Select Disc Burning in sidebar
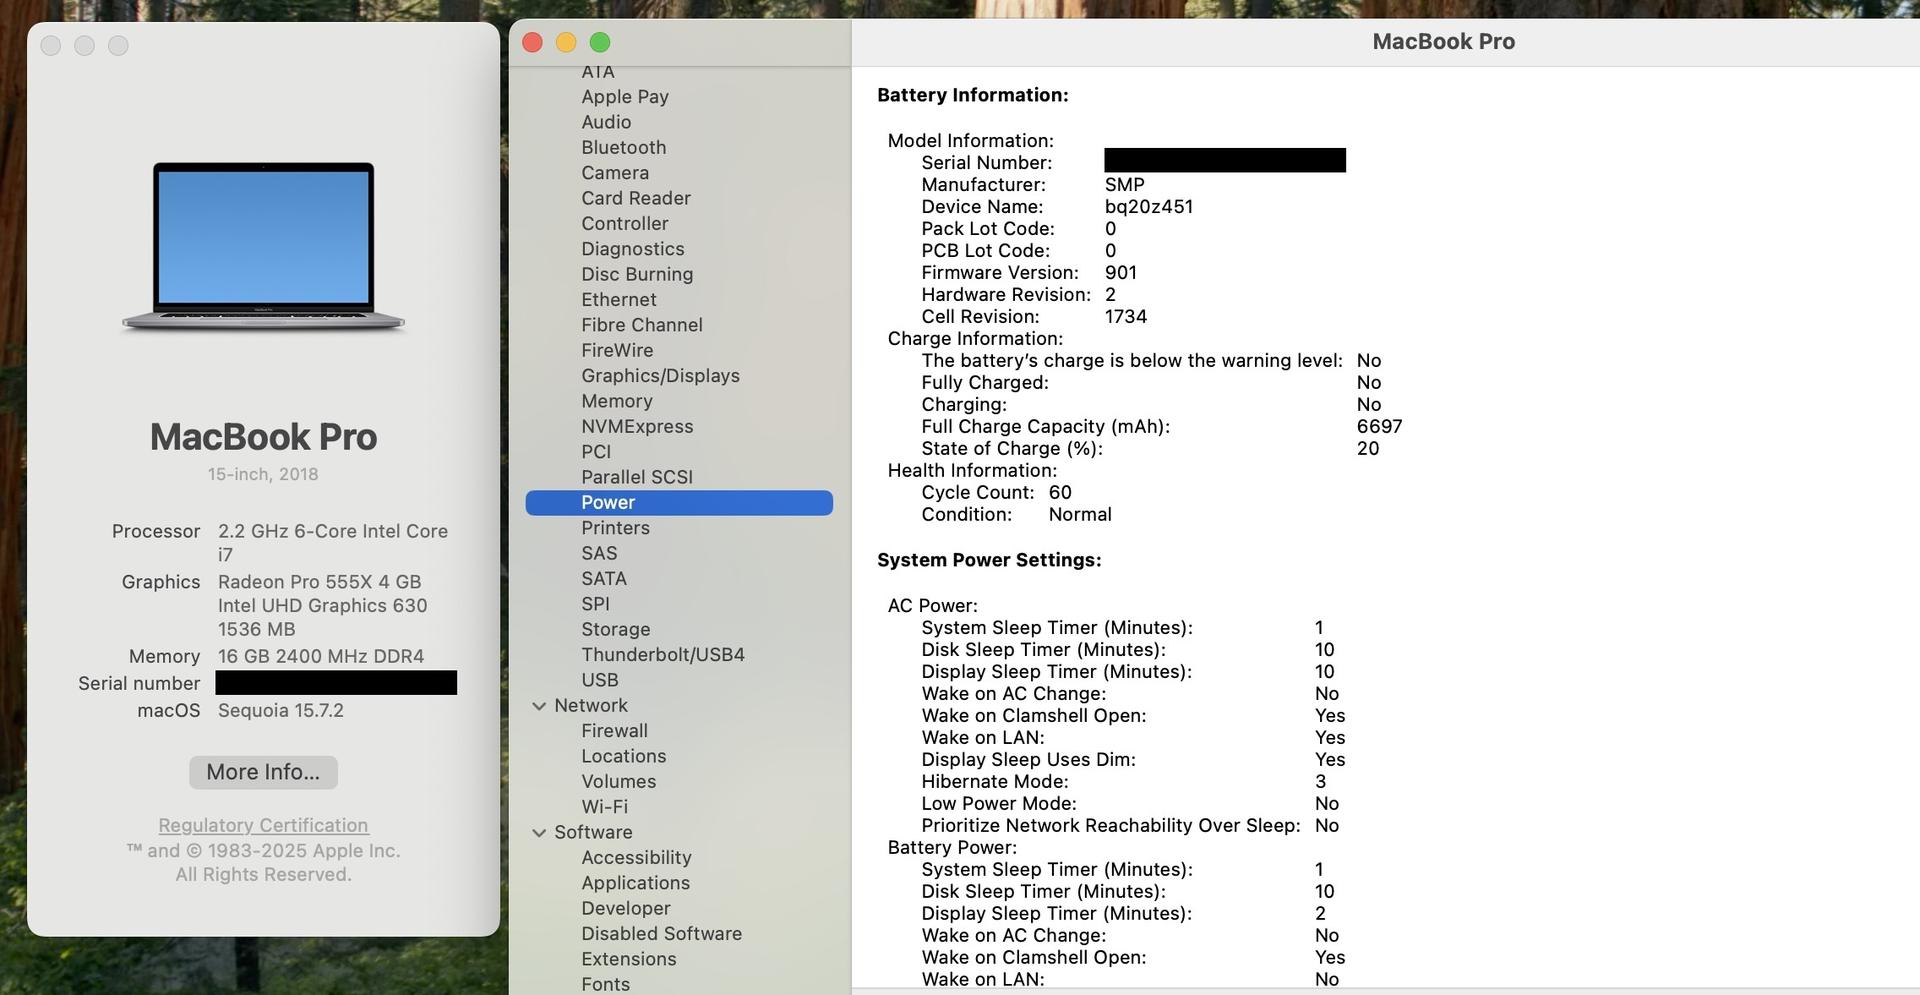The image size is (1920, 995). pos(637,274)
